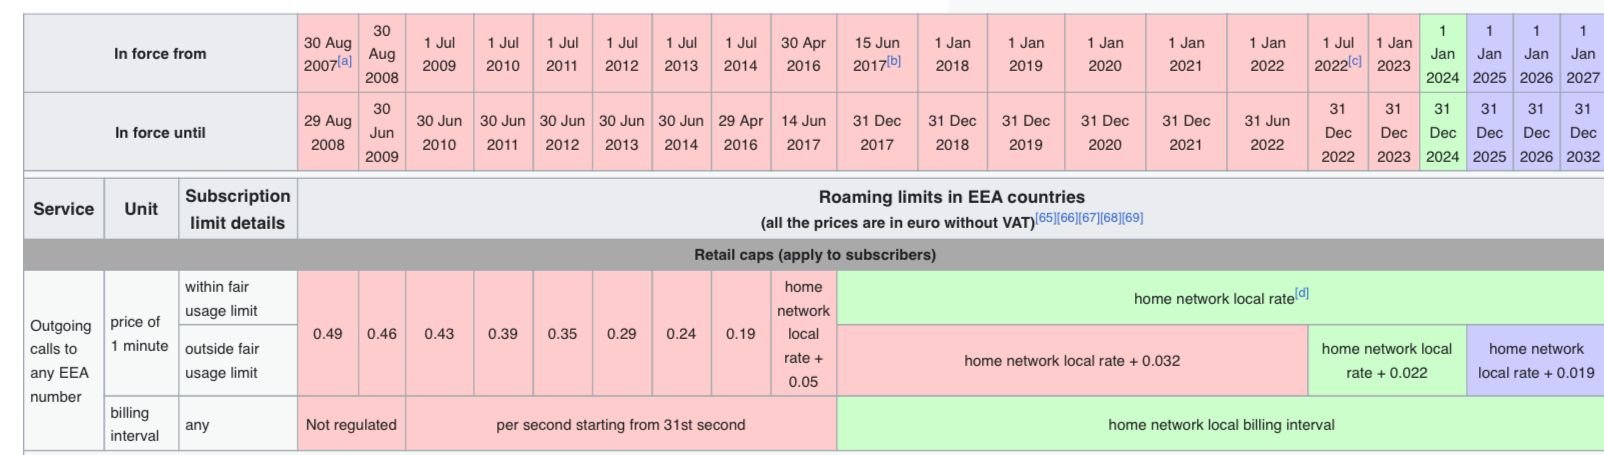The height and width of the screenshot is (455, 1604).
Task: Follow citation [66]
Action: click(x=1067, y=218)
